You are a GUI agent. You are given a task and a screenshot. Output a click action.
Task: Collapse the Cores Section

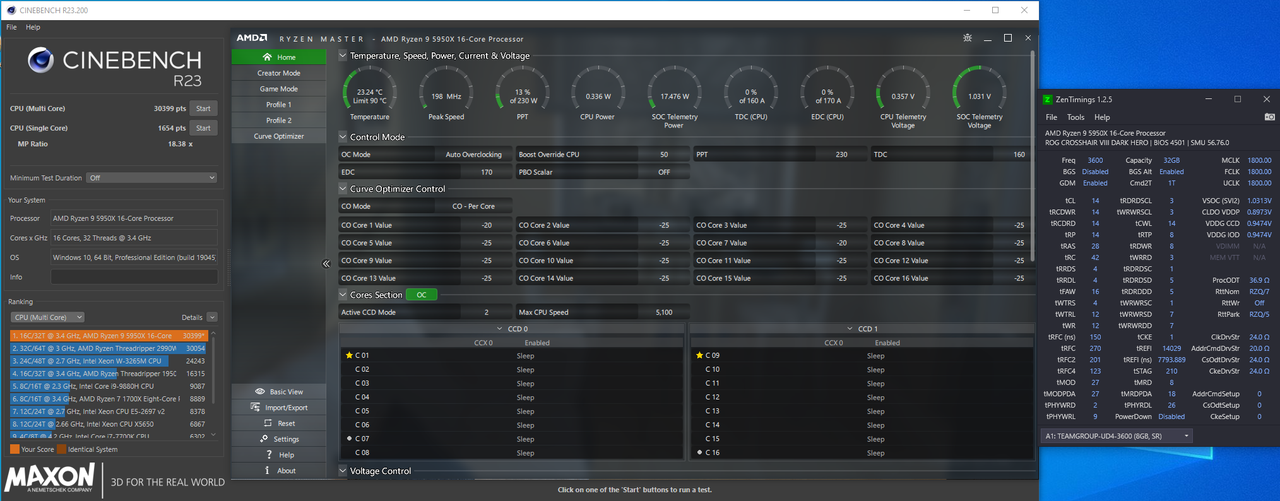(x=343, y=295)
